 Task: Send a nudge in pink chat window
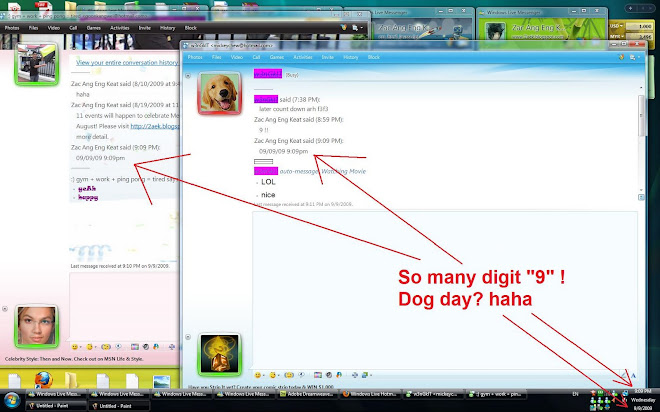click(106, 347)
